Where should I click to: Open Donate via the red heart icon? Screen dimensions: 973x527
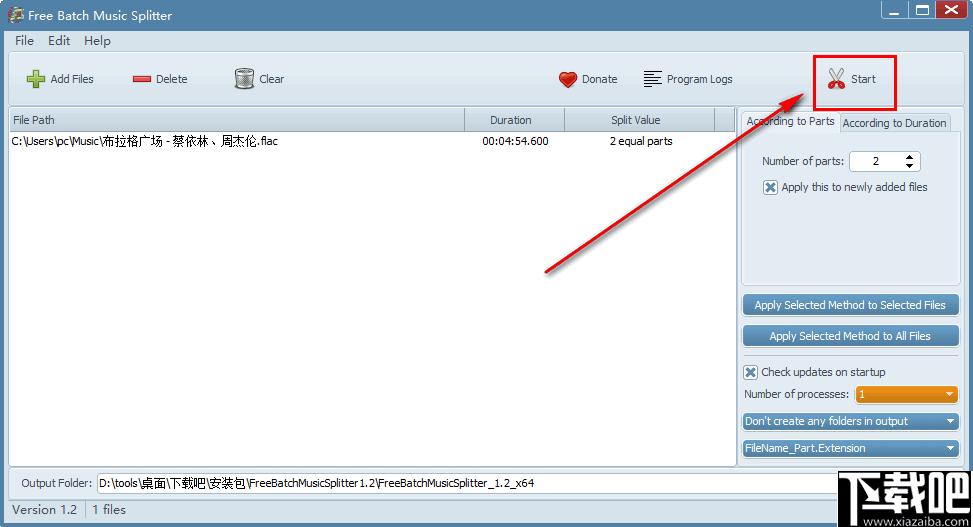click(568, 79)
